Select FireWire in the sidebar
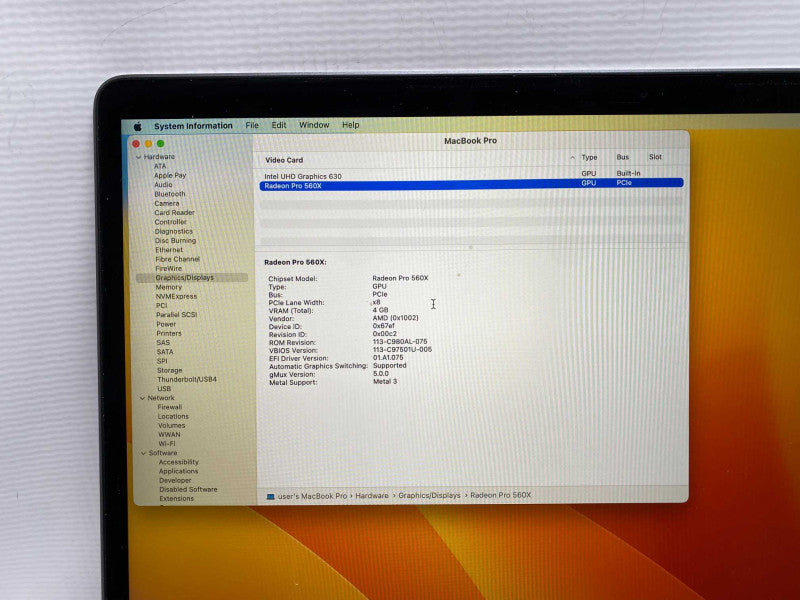Image resolution: width=800 pixels, height=600 pixels. pos(168,268)
